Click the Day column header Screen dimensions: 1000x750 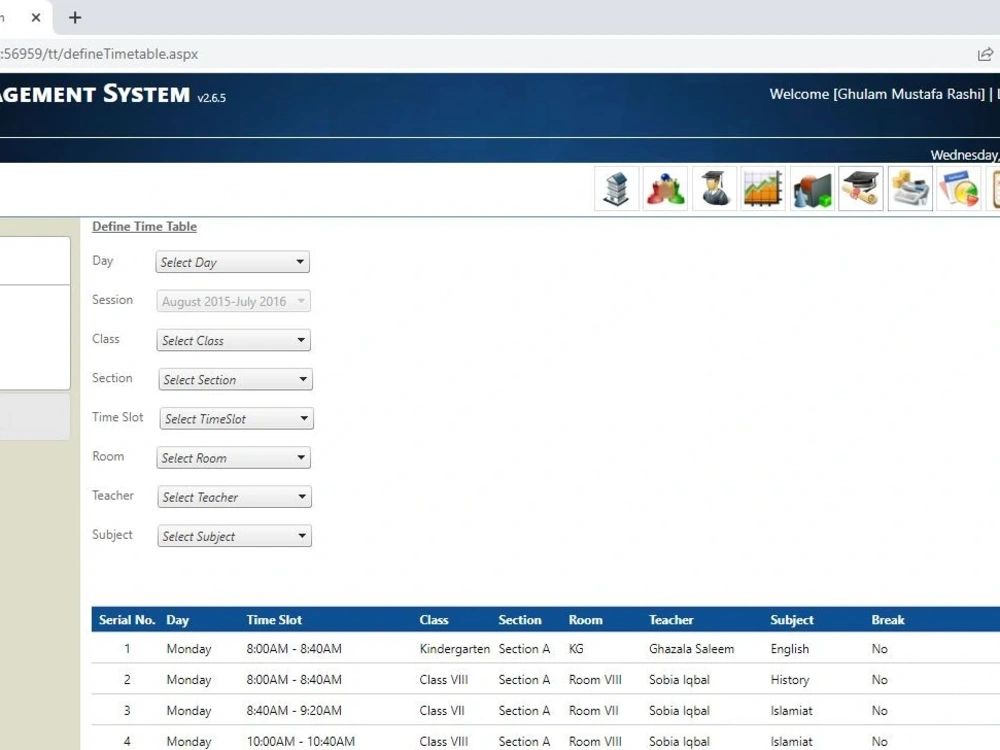pyautogui.click(x=177, y=620)
